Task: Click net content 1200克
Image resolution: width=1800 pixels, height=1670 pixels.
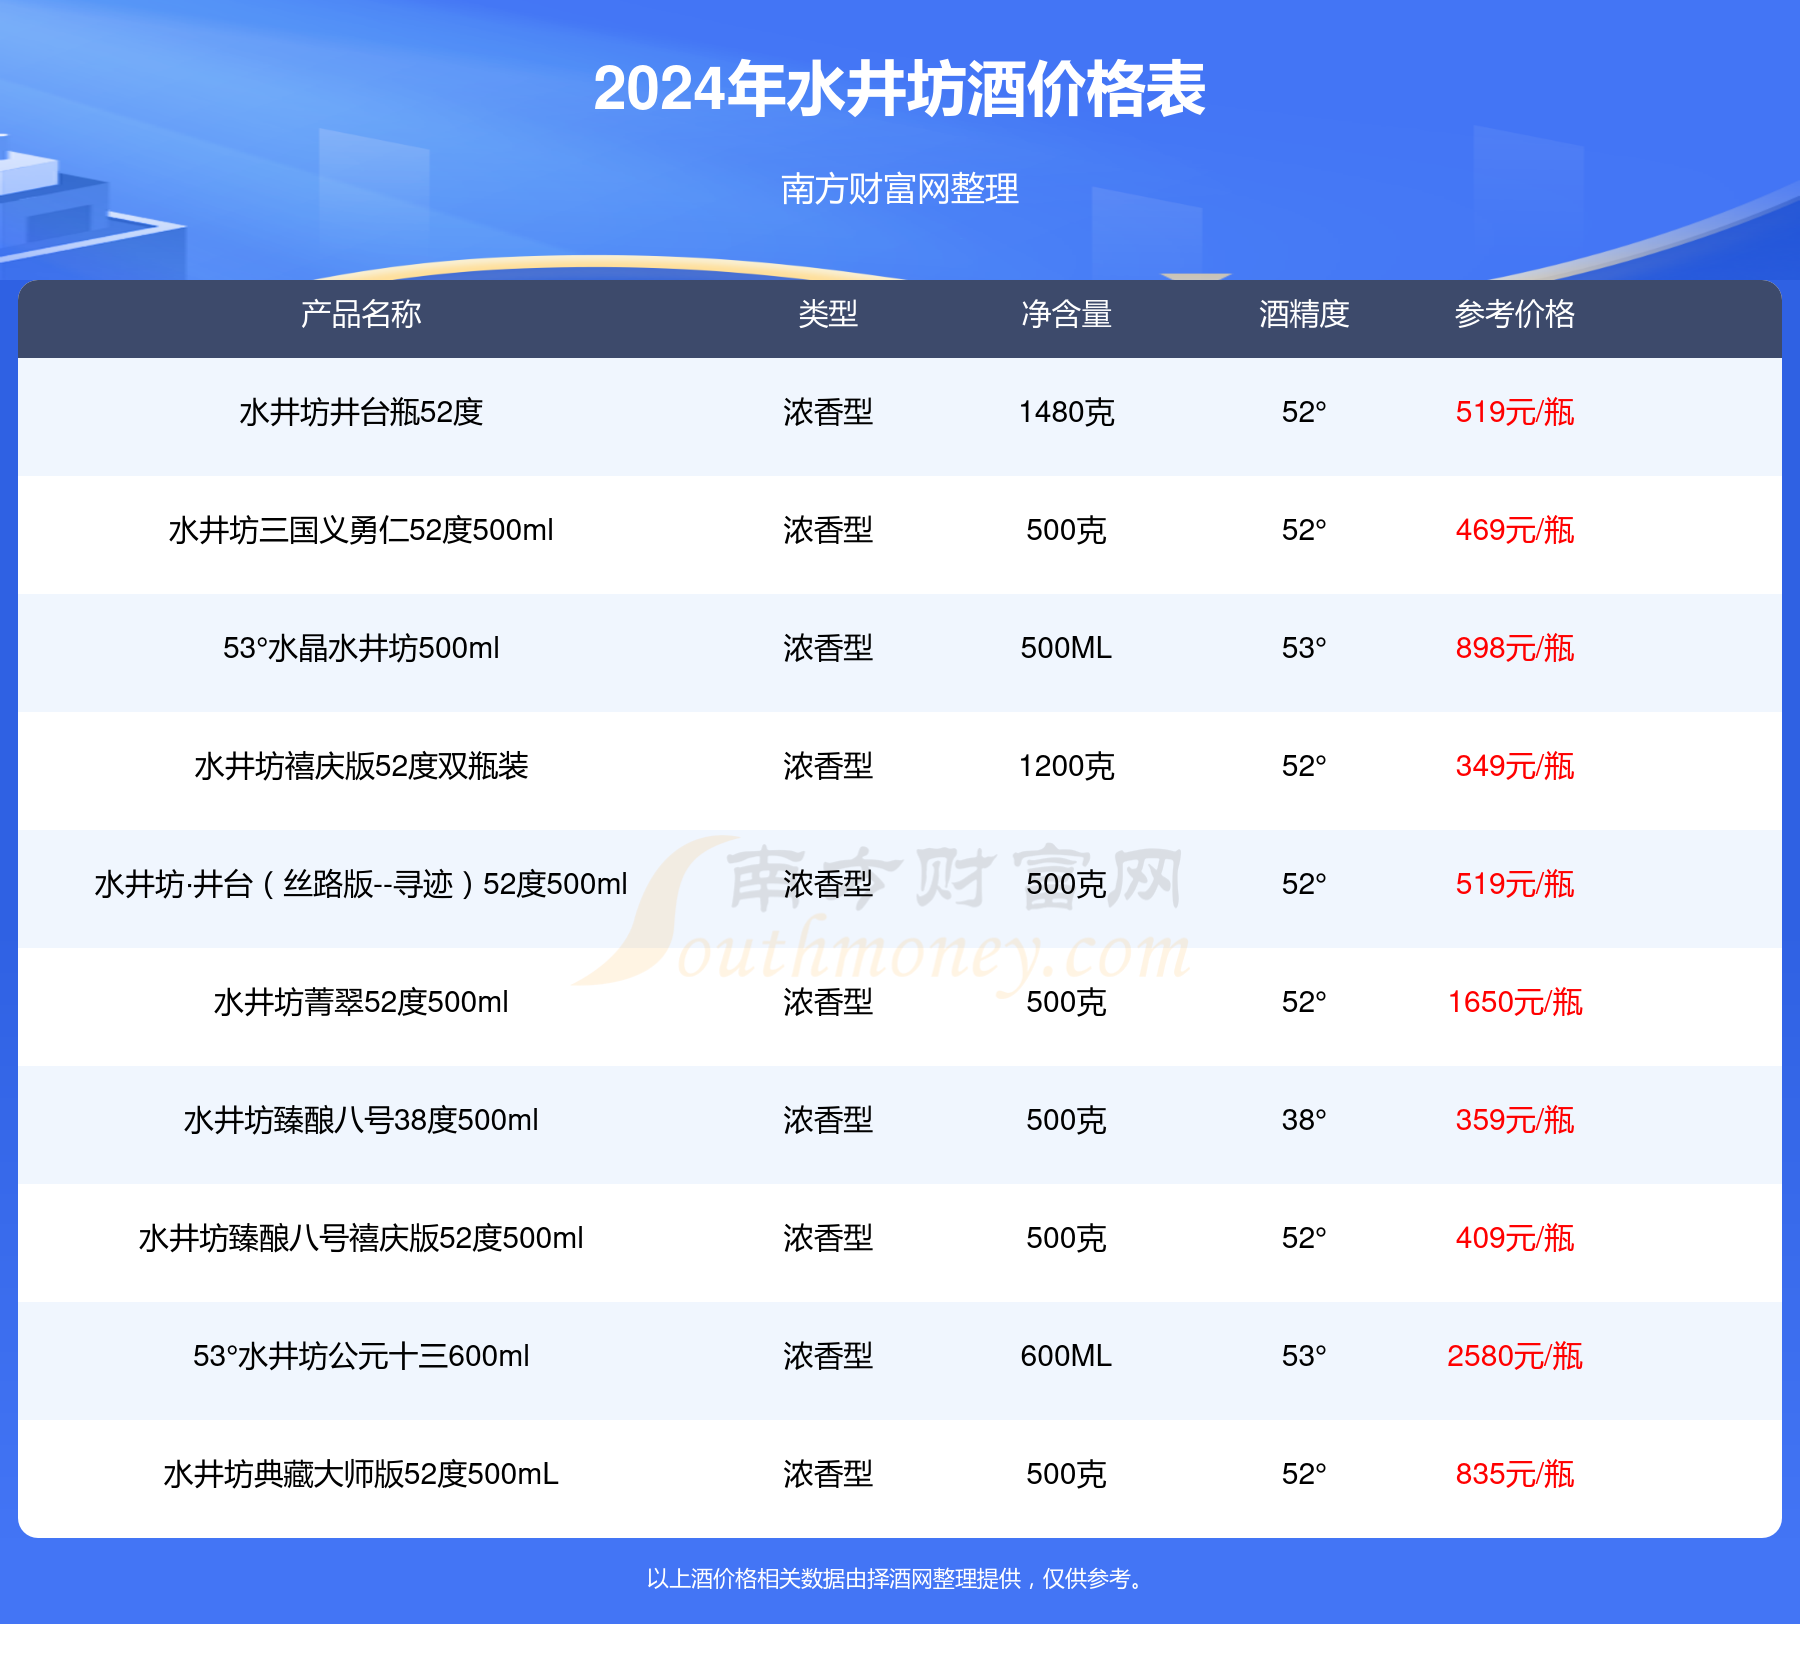Action: (x=1066, y=766)
